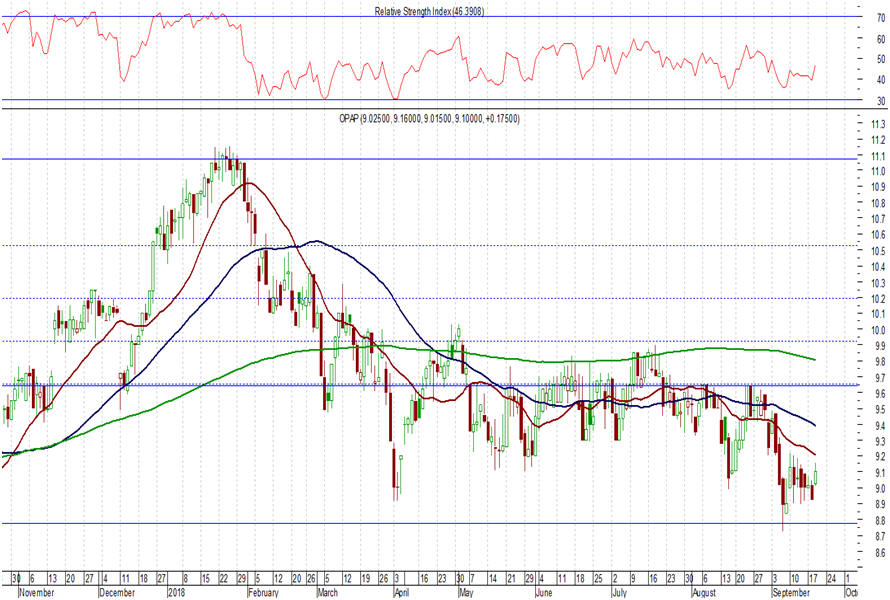Viewport: 890px width, 600px height.
Task: Click the 10.8 price axis label
Action: [x=878, y=203]
